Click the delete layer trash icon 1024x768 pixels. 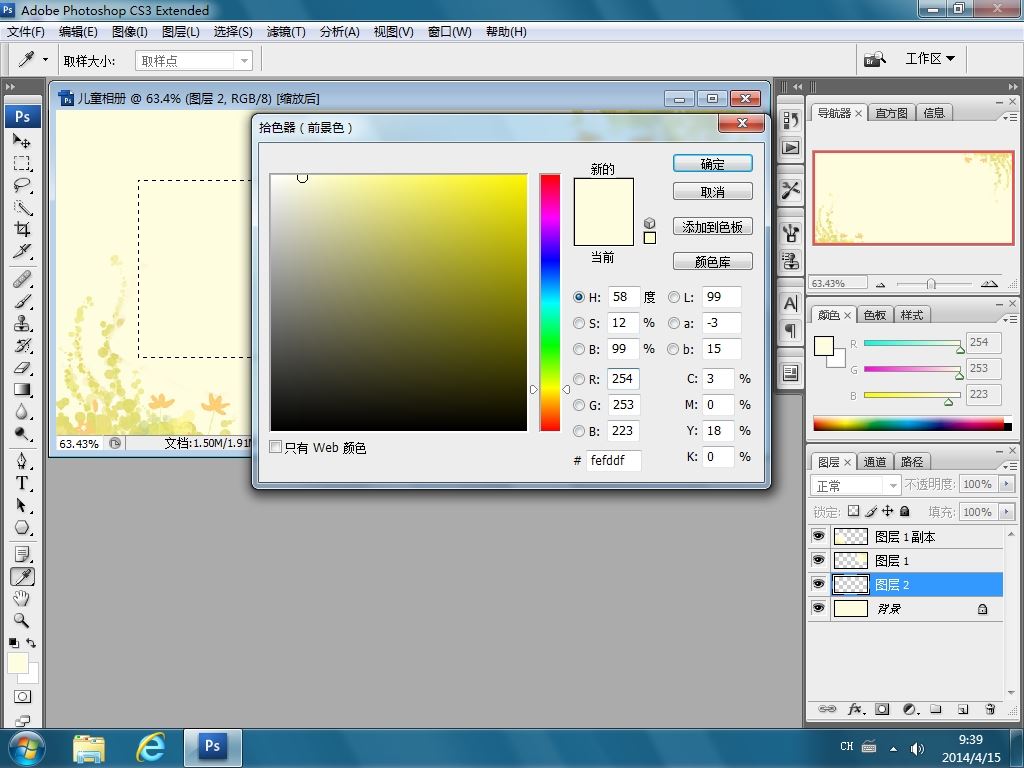990,709
